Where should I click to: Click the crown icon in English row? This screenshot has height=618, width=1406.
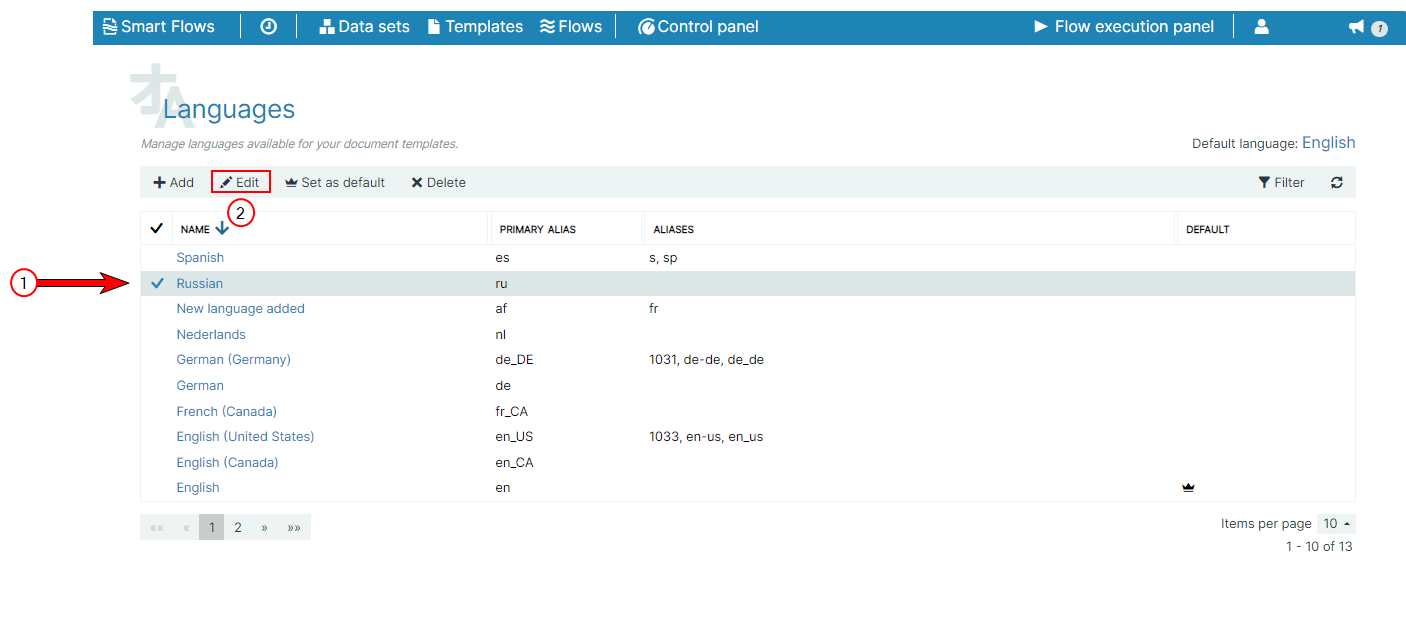click(x=1188, y=488)
